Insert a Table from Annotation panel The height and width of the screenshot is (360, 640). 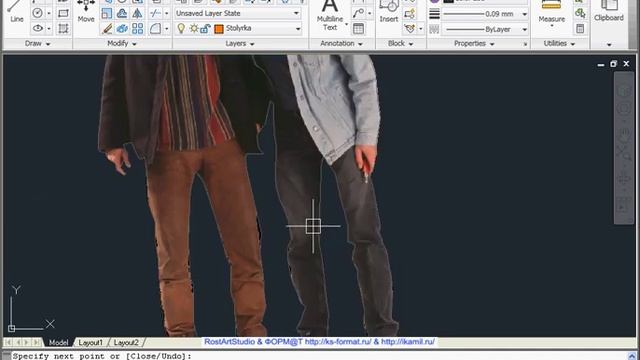click(358, 29)
